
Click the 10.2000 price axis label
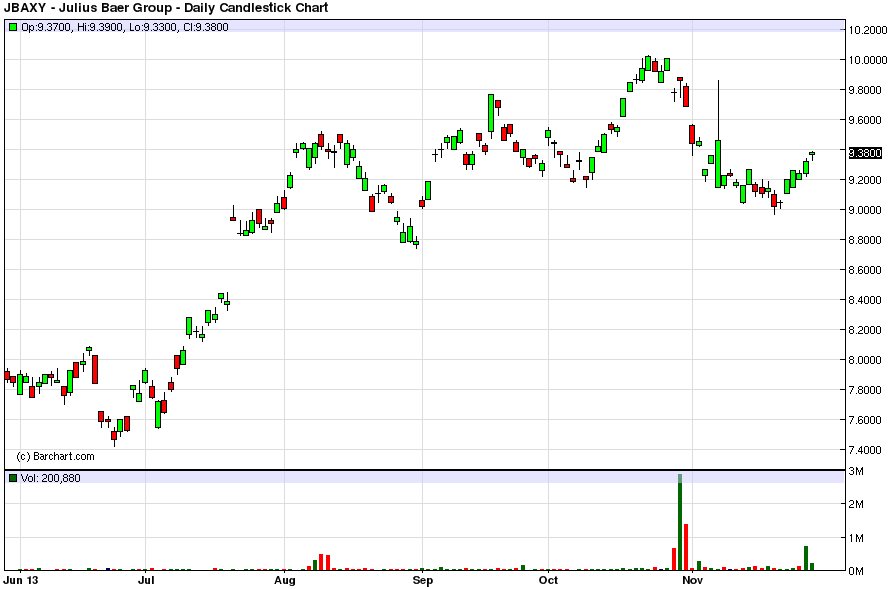click(x=868, y=30)
